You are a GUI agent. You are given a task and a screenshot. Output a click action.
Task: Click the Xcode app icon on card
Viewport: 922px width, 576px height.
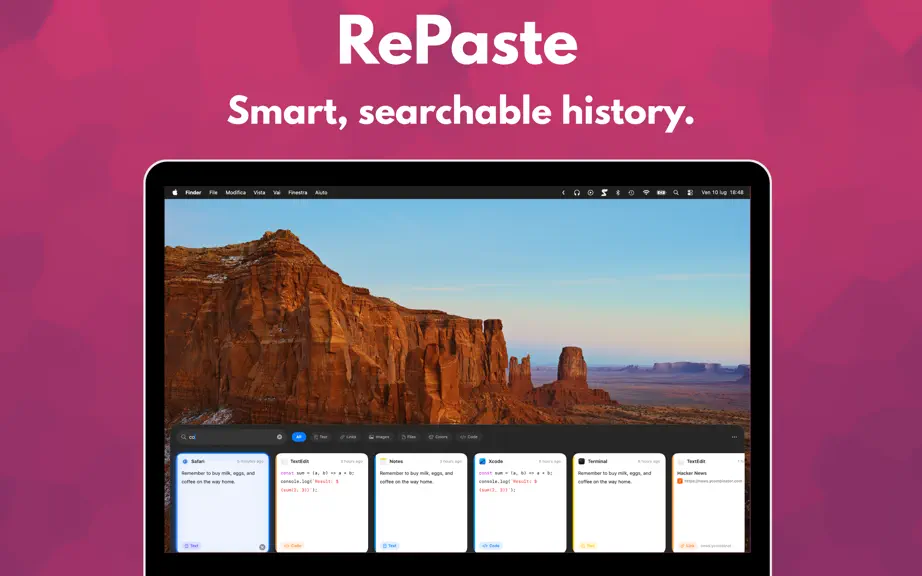[x=482, y=461]
